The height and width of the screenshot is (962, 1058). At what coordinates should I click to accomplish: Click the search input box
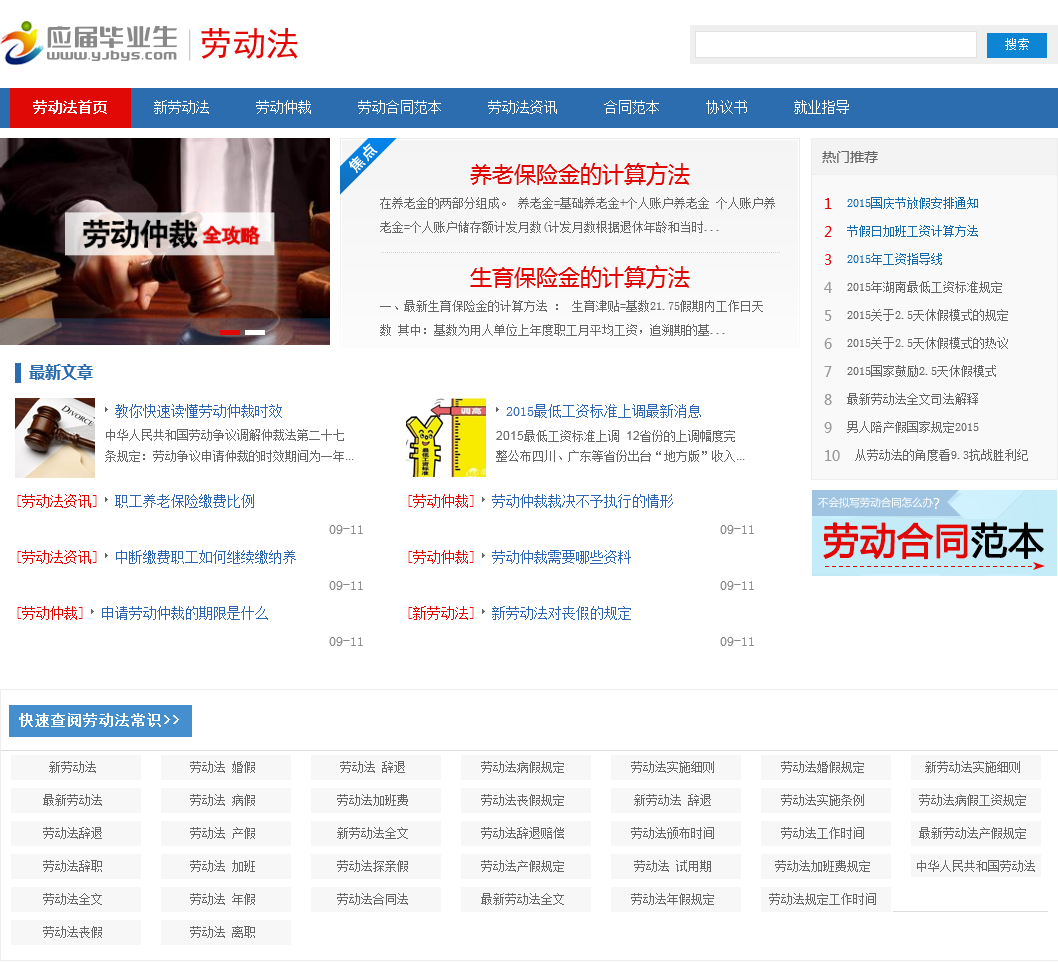point(835,45)
